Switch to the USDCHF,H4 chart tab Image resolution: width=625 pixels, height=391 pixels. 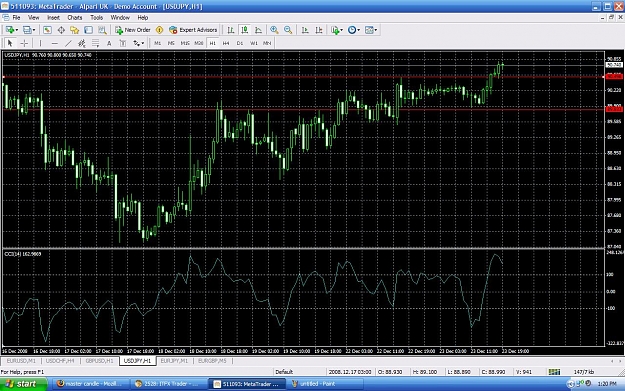coord(60,361)
